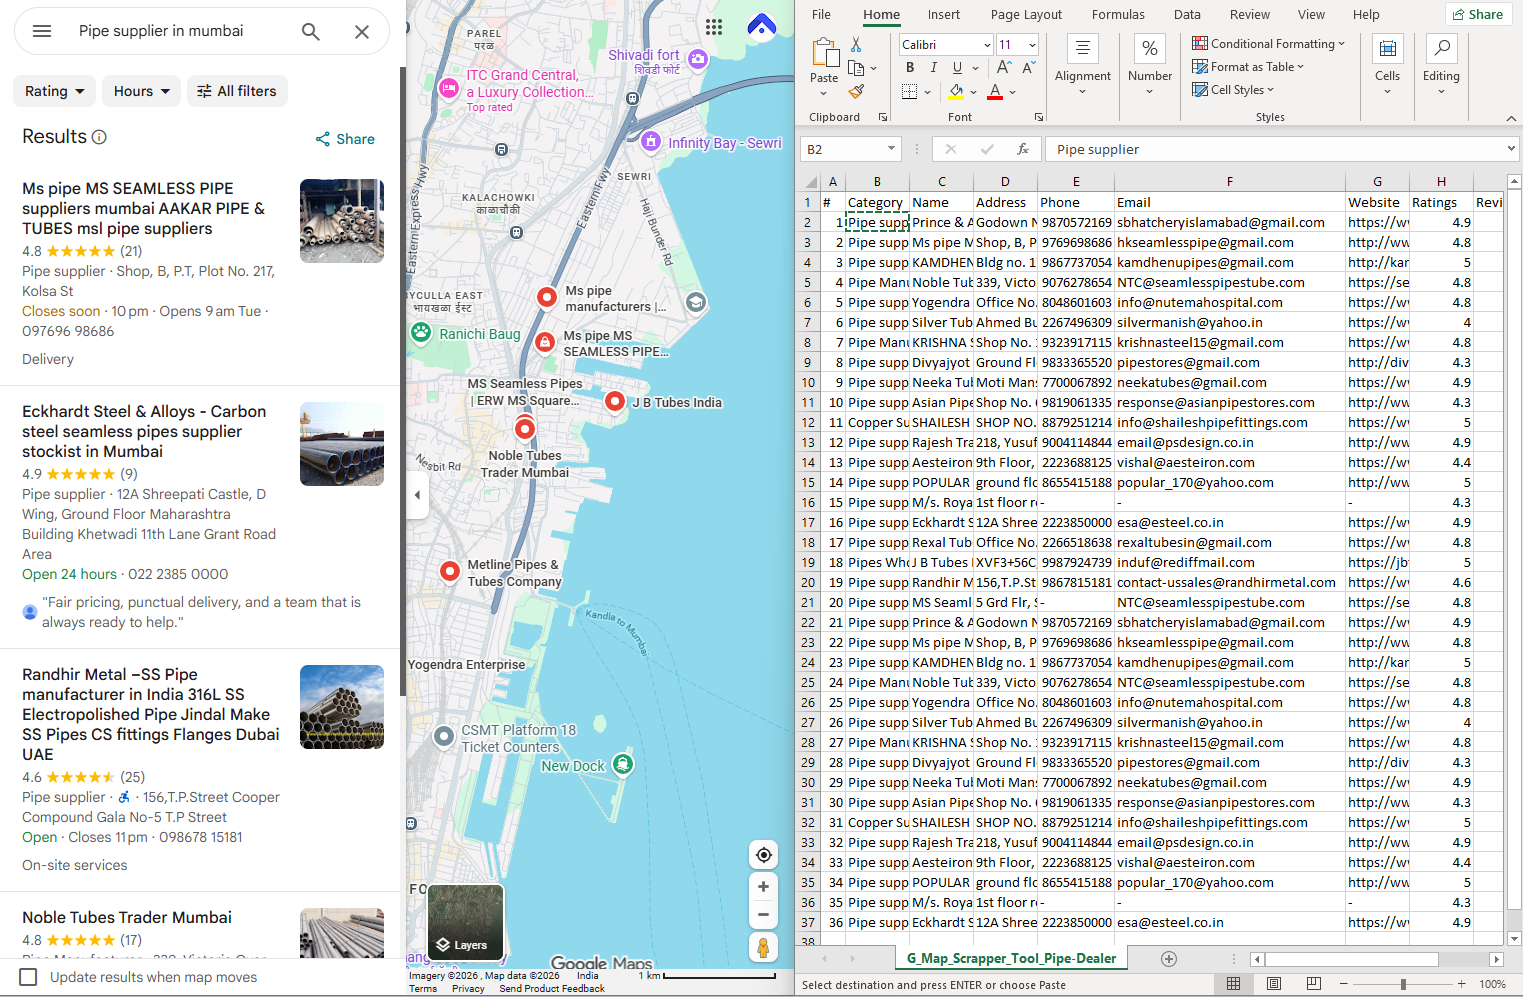1523x997 pixels.
Task: Open the Conditional Formatting dropdown
Action: tap(1268, 44)
